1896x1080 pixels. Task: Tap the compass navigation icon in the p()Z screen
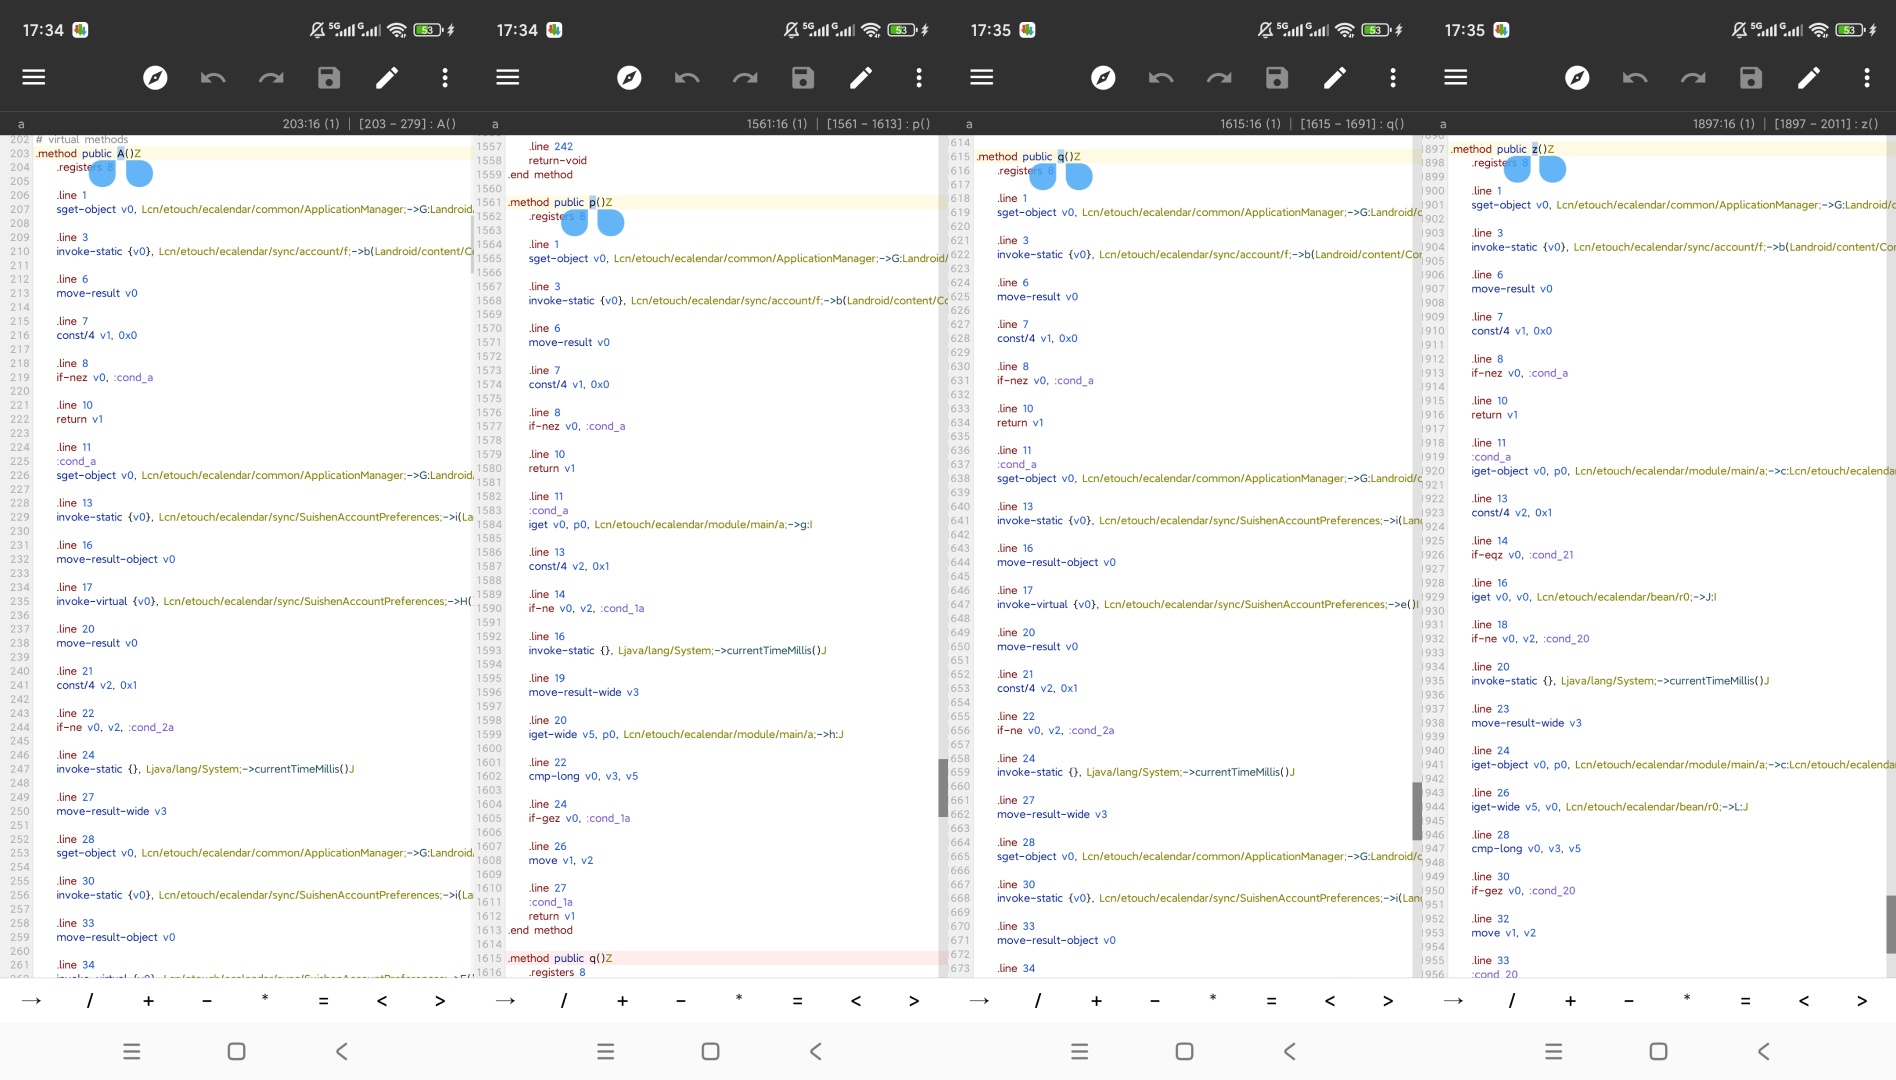click(629, 77)
